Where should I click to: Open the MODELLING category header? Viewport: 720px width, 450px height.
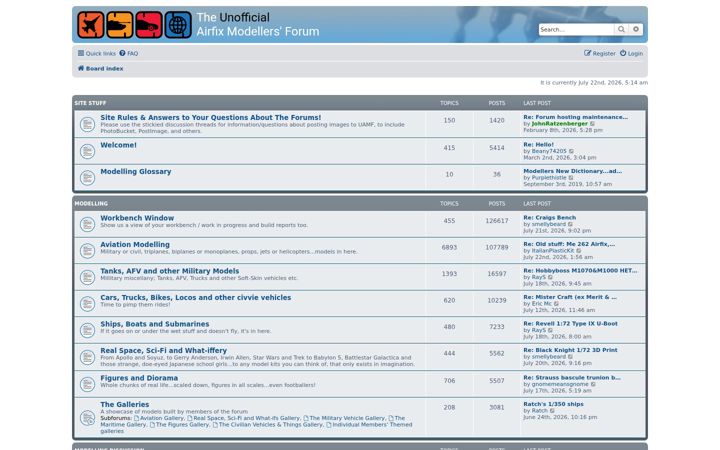pos(91,203)
